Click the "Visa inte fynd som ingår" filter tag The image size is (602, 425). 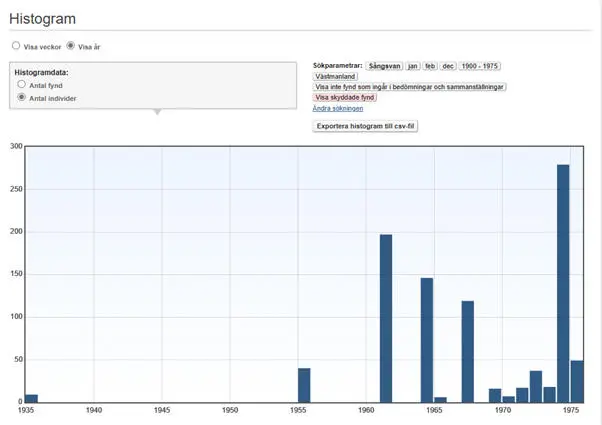[410, 87]
